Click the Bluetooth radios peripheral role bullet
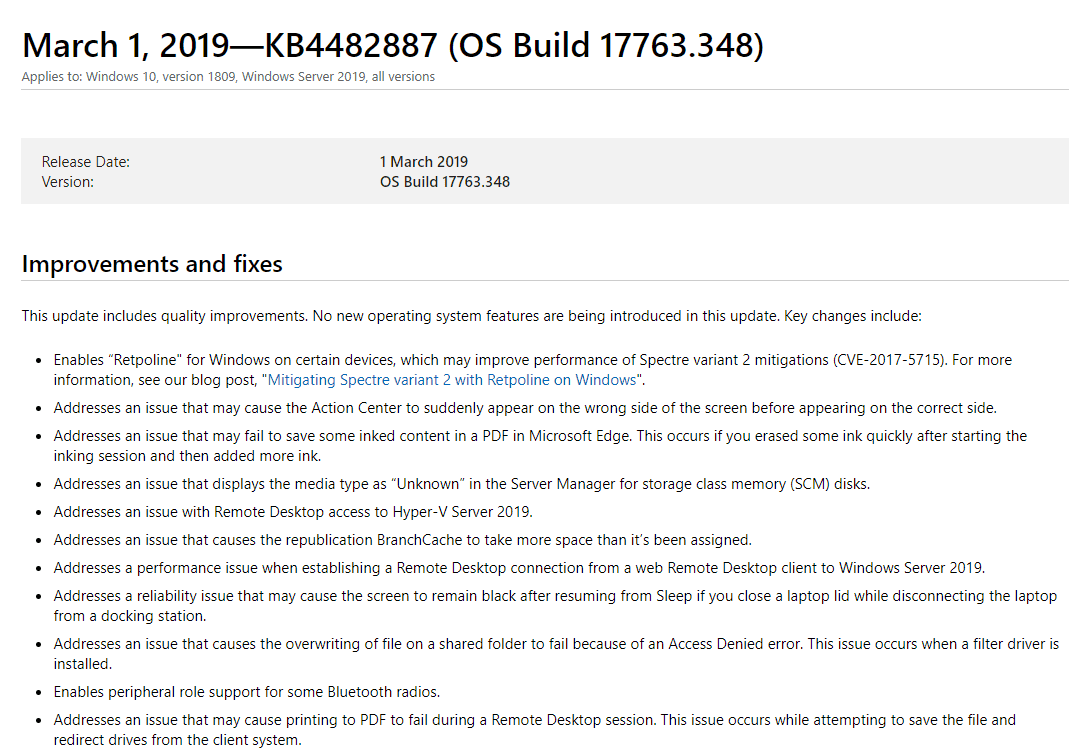This screenshot has width=1075, height=755. pyautogui.click(x=247, y=692)
